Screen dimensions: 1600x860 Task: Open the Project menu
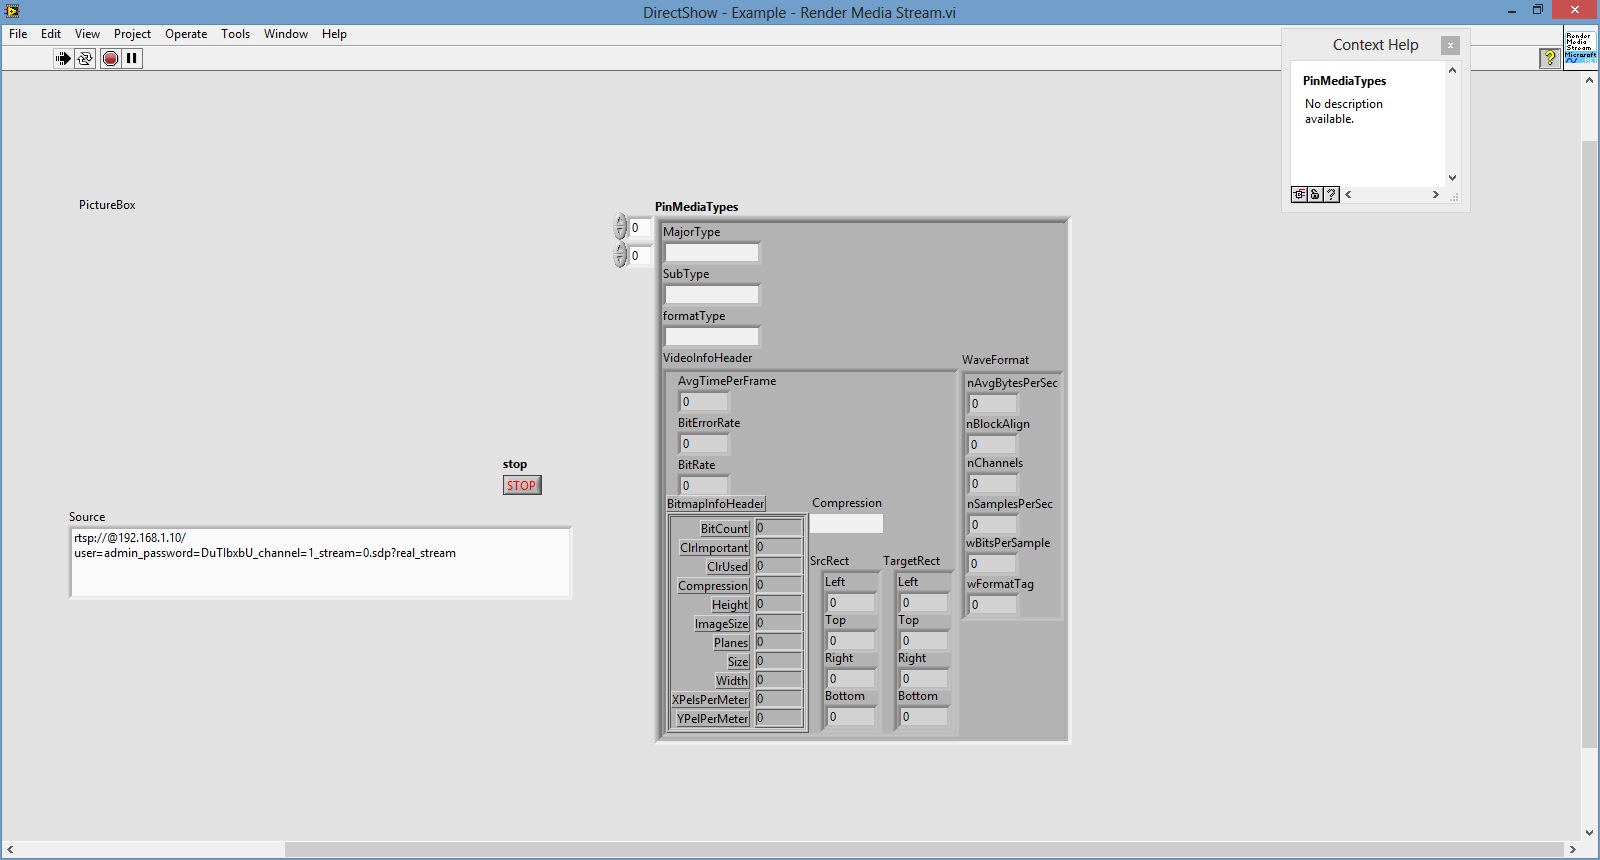tap(132, 34)
